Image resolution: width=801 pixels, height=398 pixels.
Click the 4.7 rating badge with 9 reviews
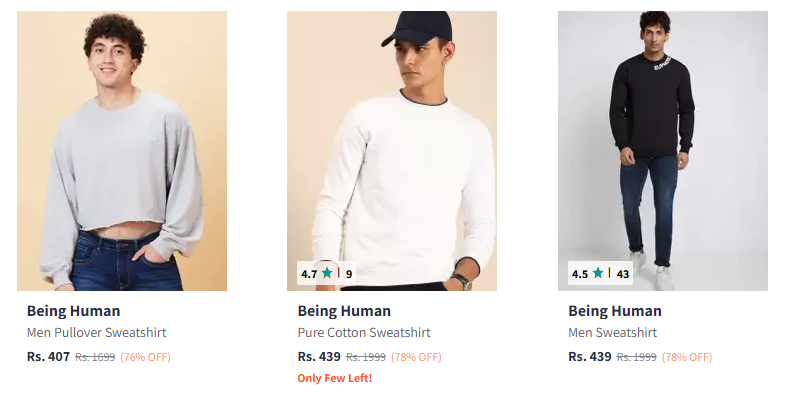tap(326, 273)
